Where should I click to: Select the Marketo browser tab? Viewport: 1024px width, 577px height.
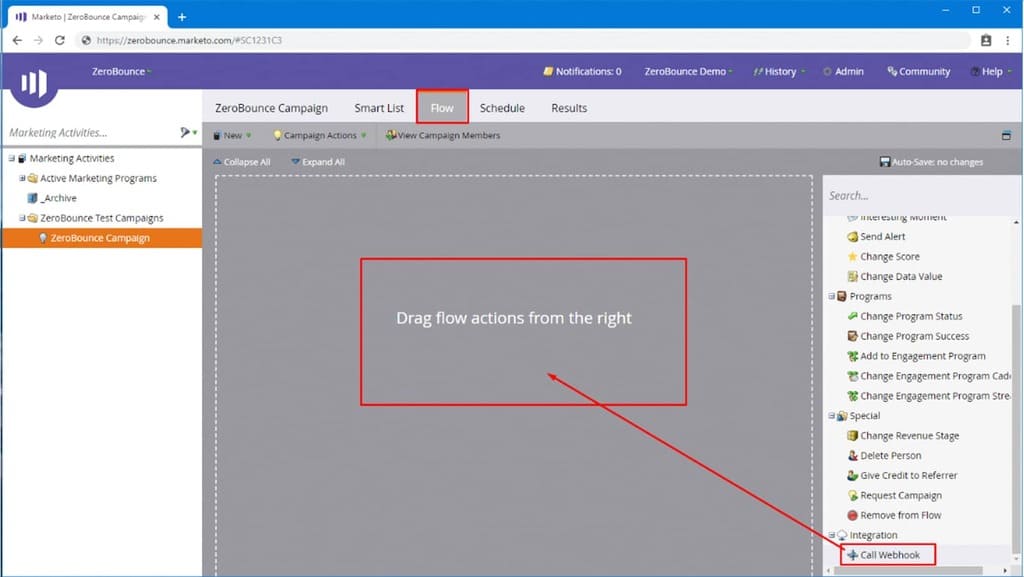click(87, 17)
